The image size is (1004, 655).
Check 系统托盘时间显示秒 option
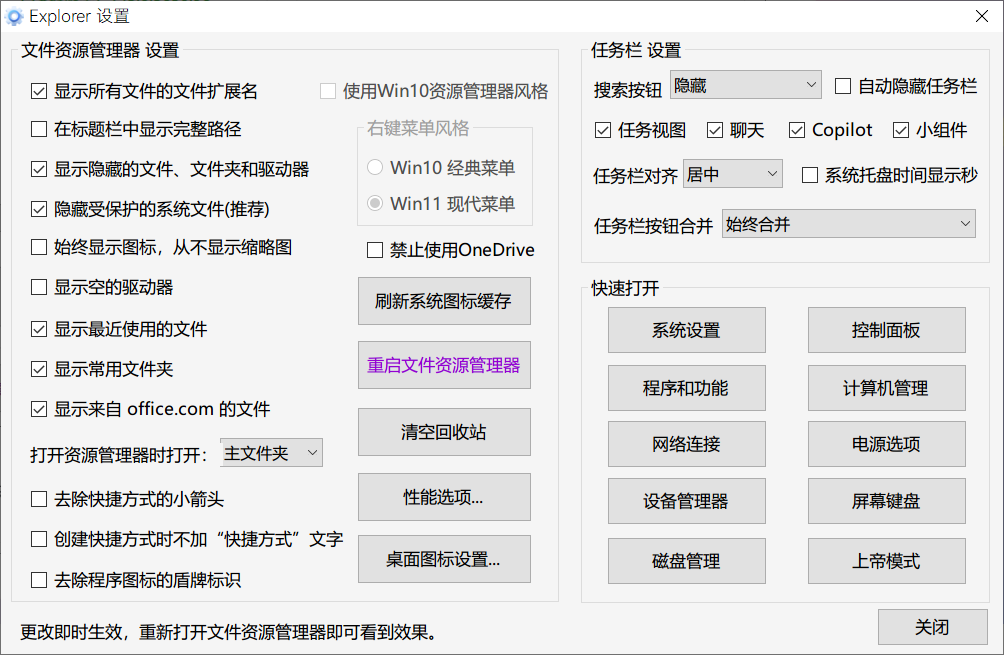pos(810,175)
